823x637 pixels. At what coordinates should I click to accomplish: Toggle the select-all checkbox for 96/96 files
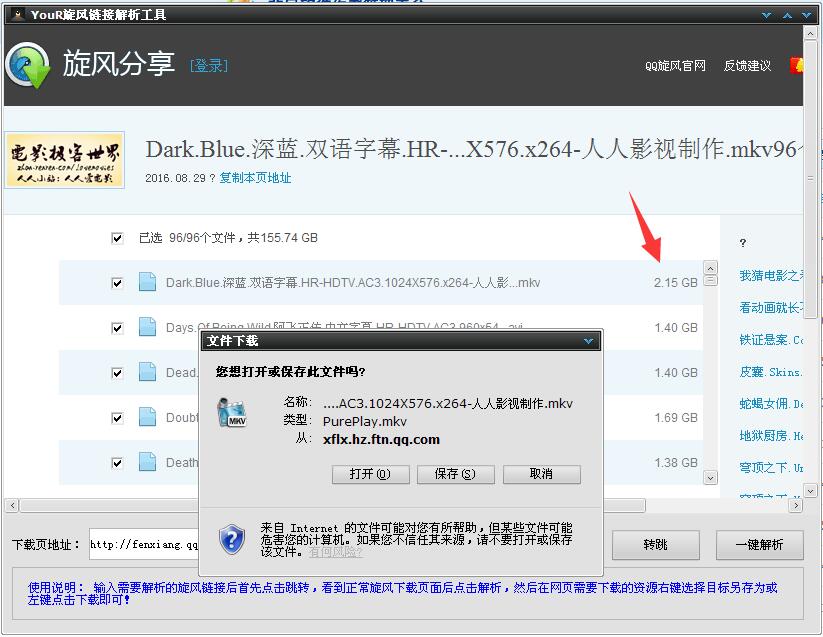pos(117,238)
